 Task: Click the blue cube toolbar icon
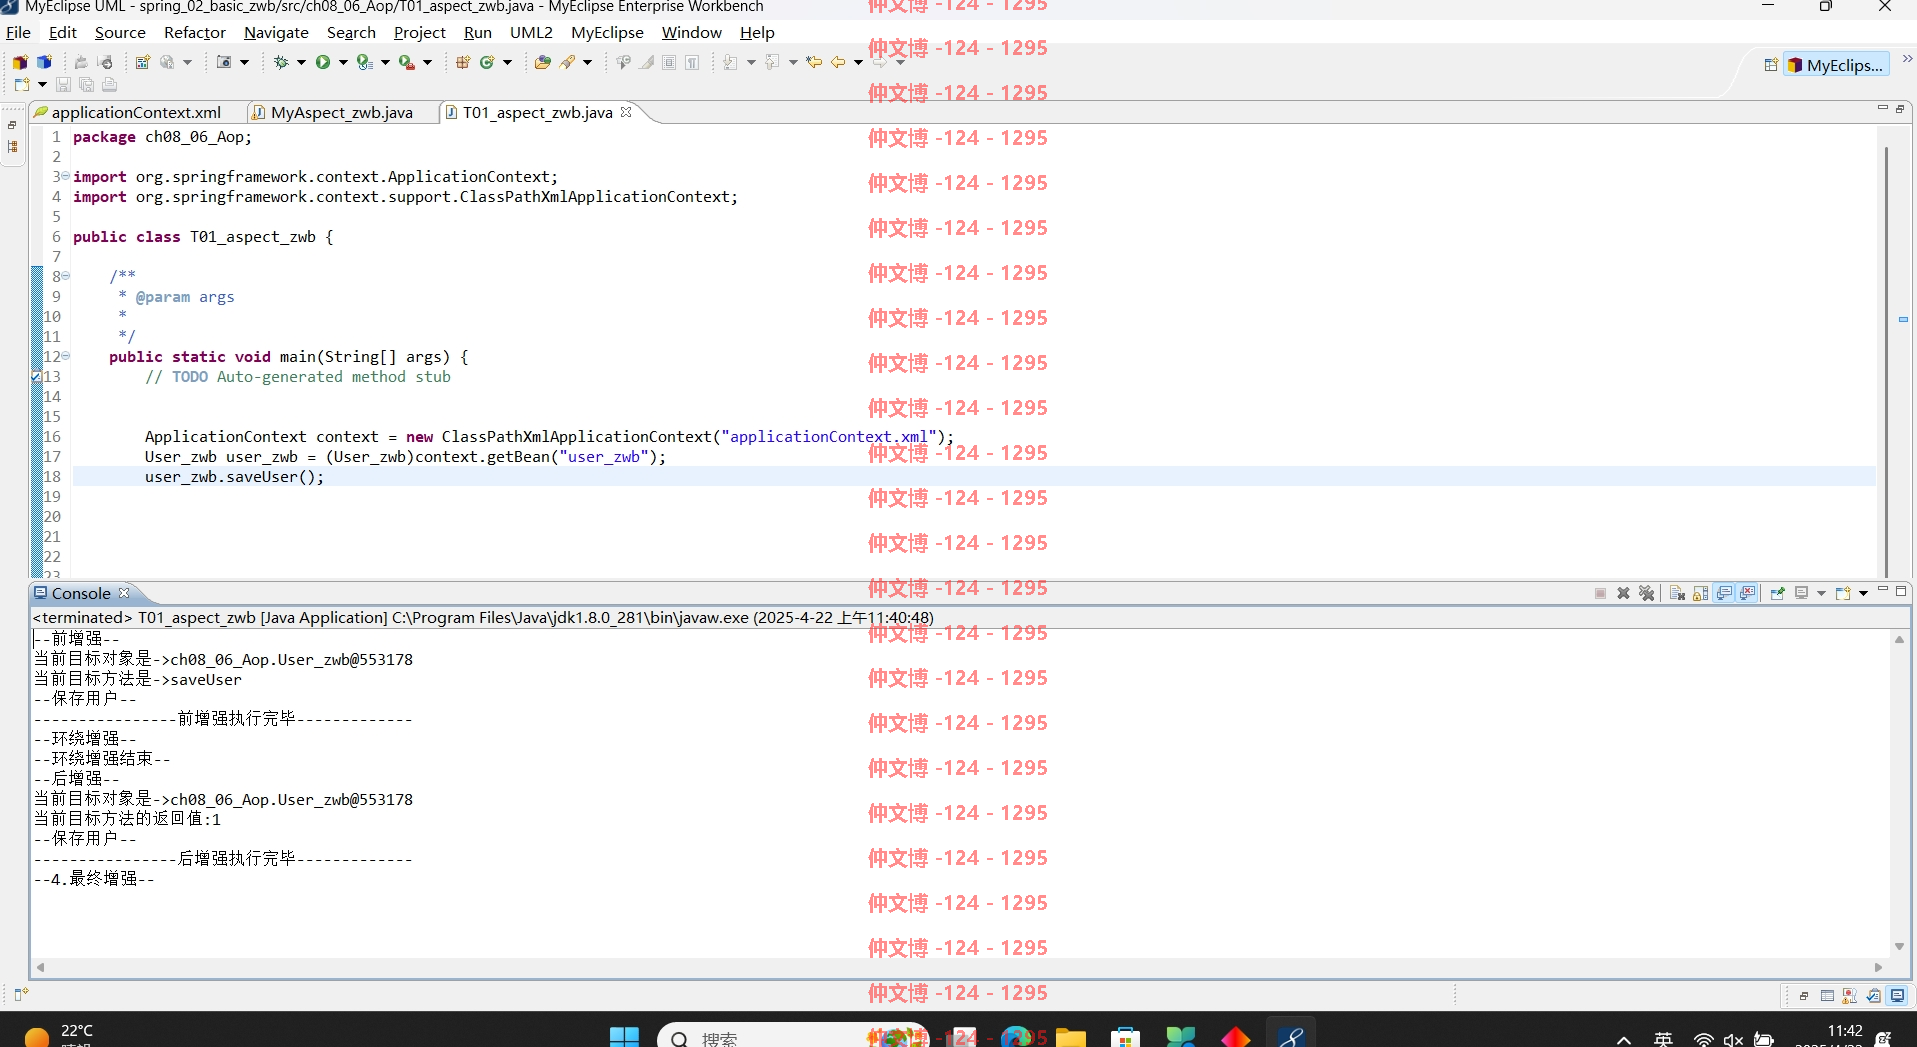click(44, 63)
